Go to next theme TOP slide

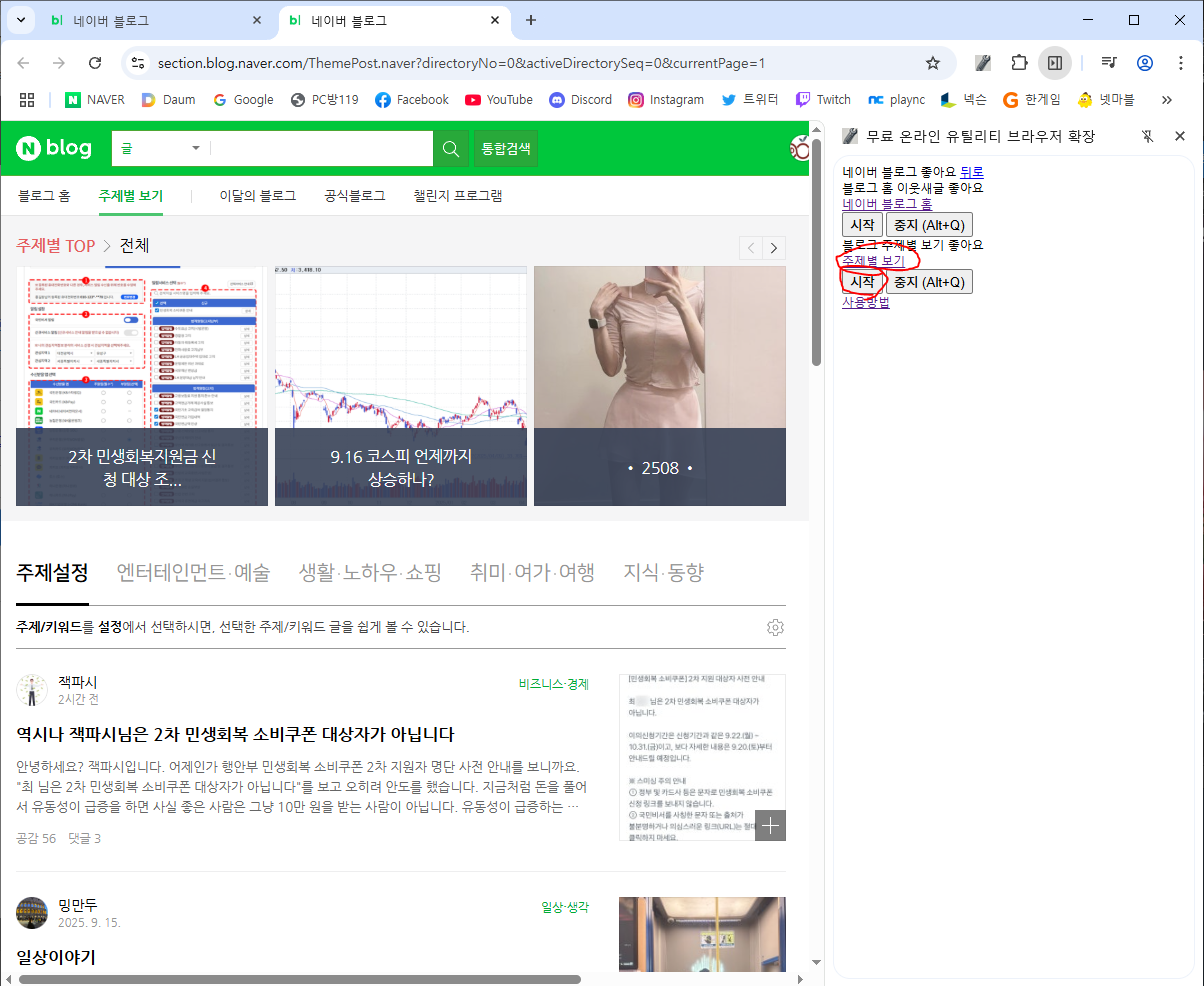tap(774, 248)
